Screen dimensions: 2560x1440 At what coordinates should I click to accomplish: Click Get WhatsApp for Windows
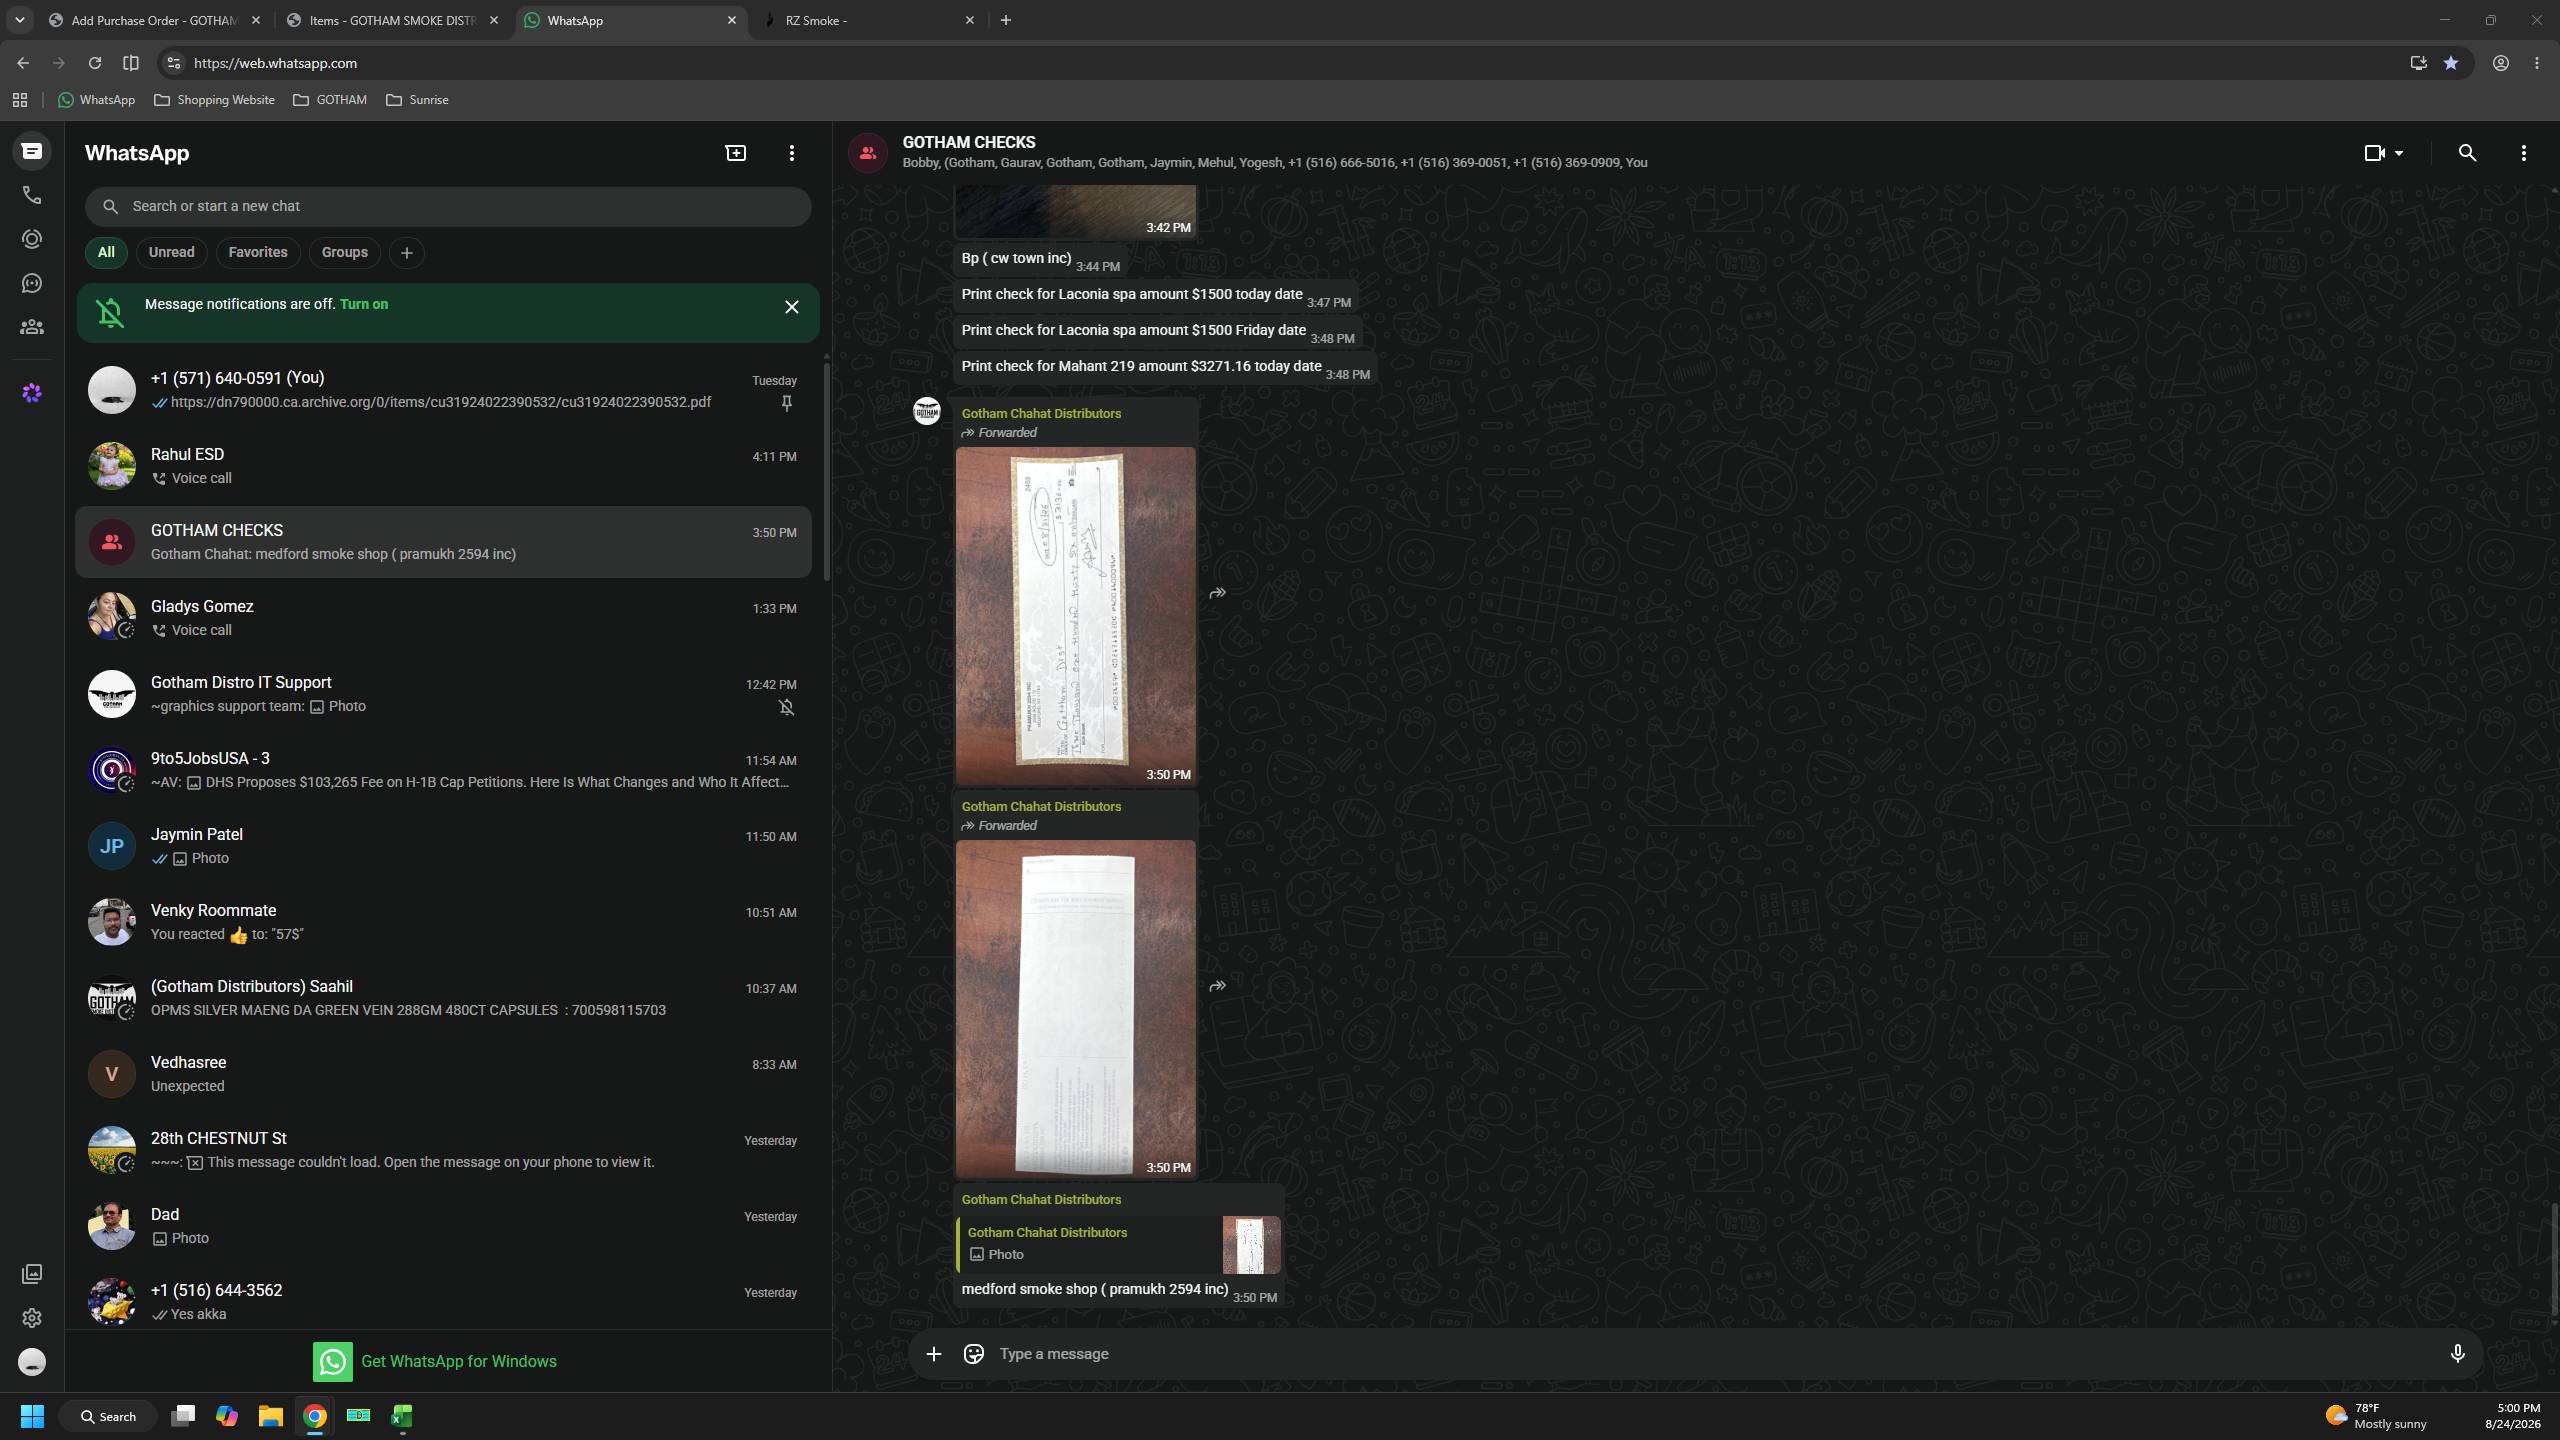(x=435, y=1361)
